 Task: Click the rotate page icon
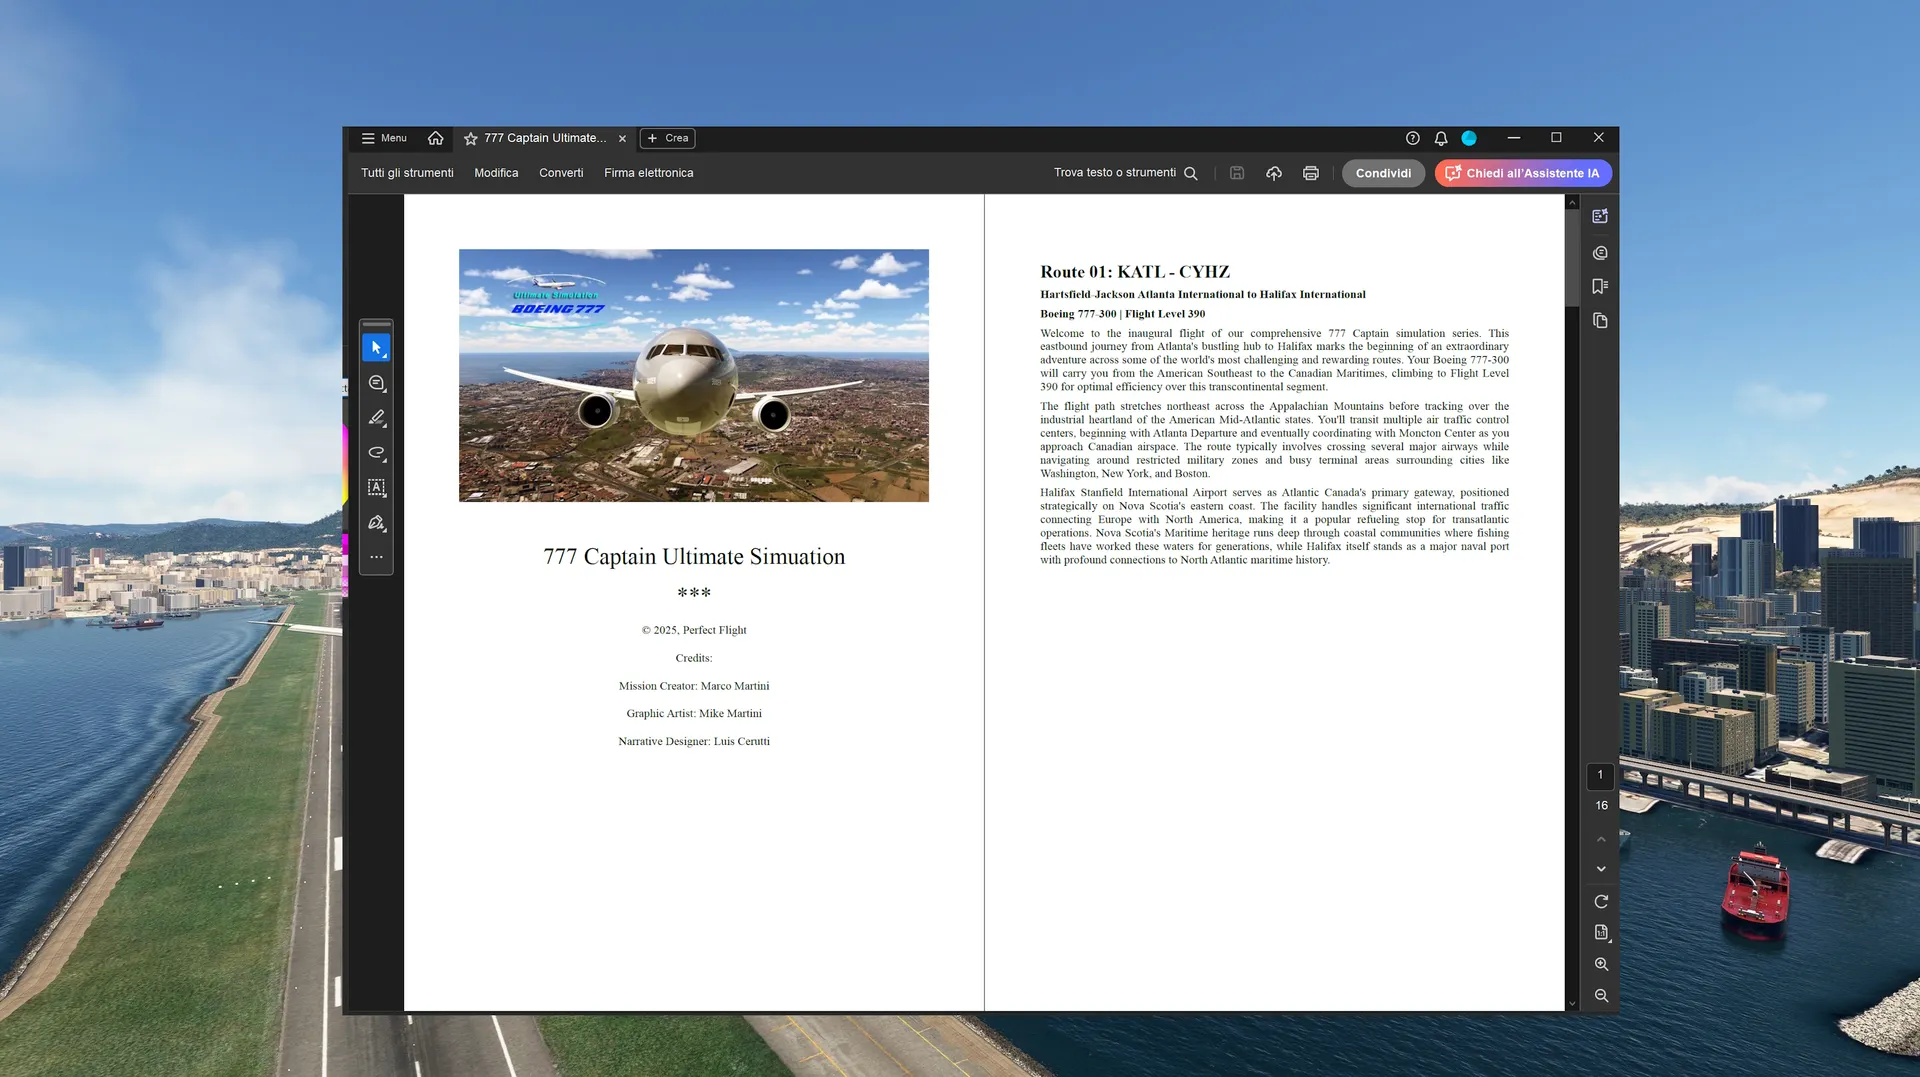(x=1601, y=902)
